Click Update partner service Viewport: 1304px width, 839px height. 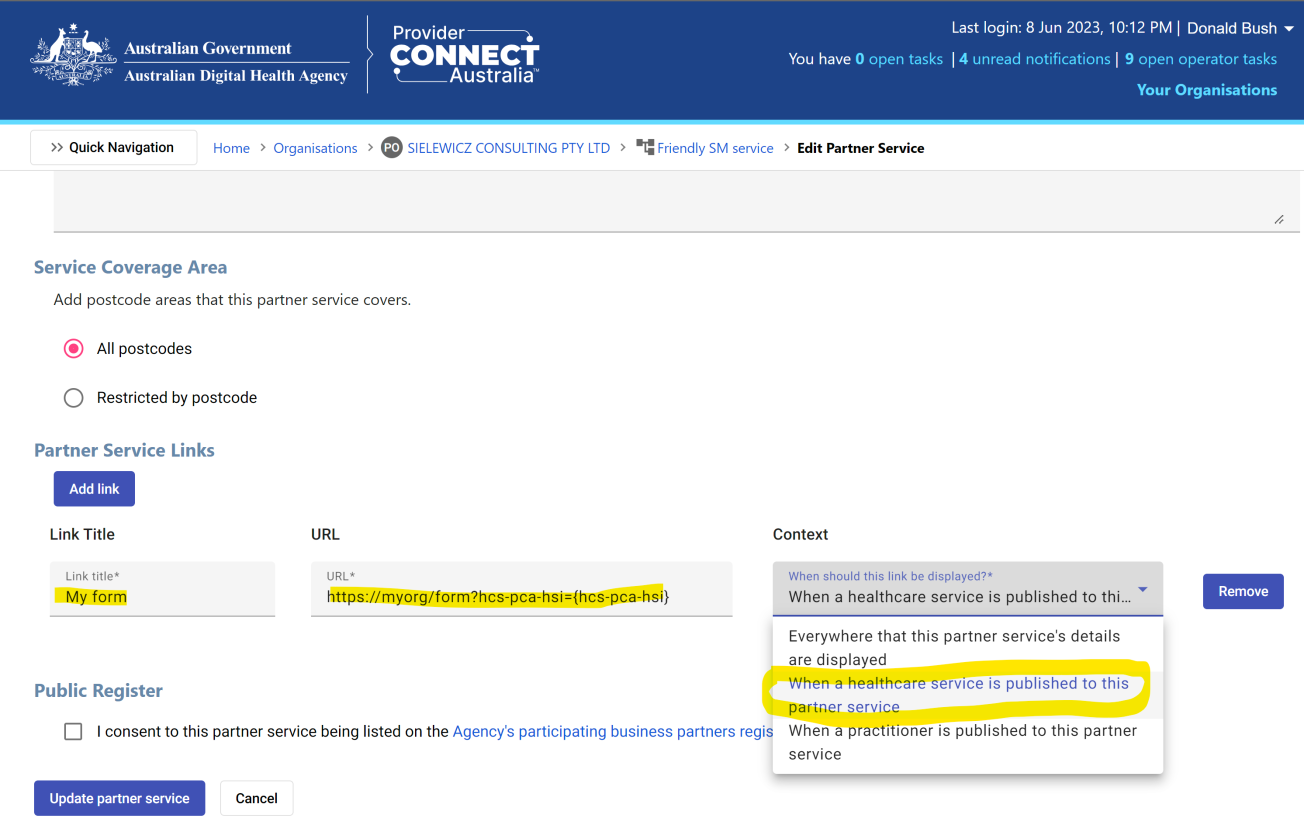(x=119, y=798)
